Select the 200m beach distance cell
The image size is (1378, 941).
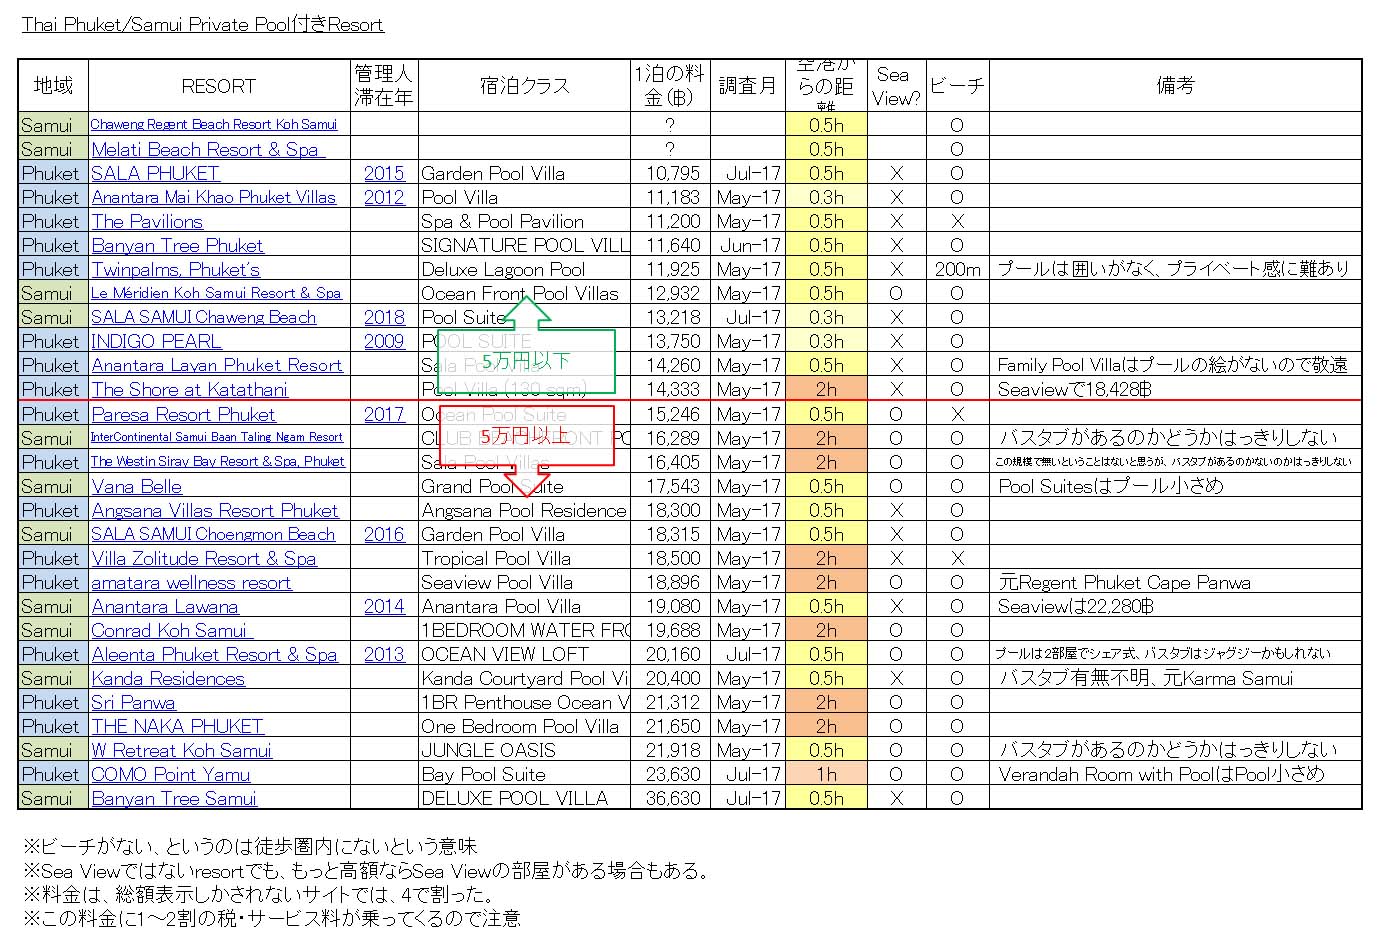point(957,269)
